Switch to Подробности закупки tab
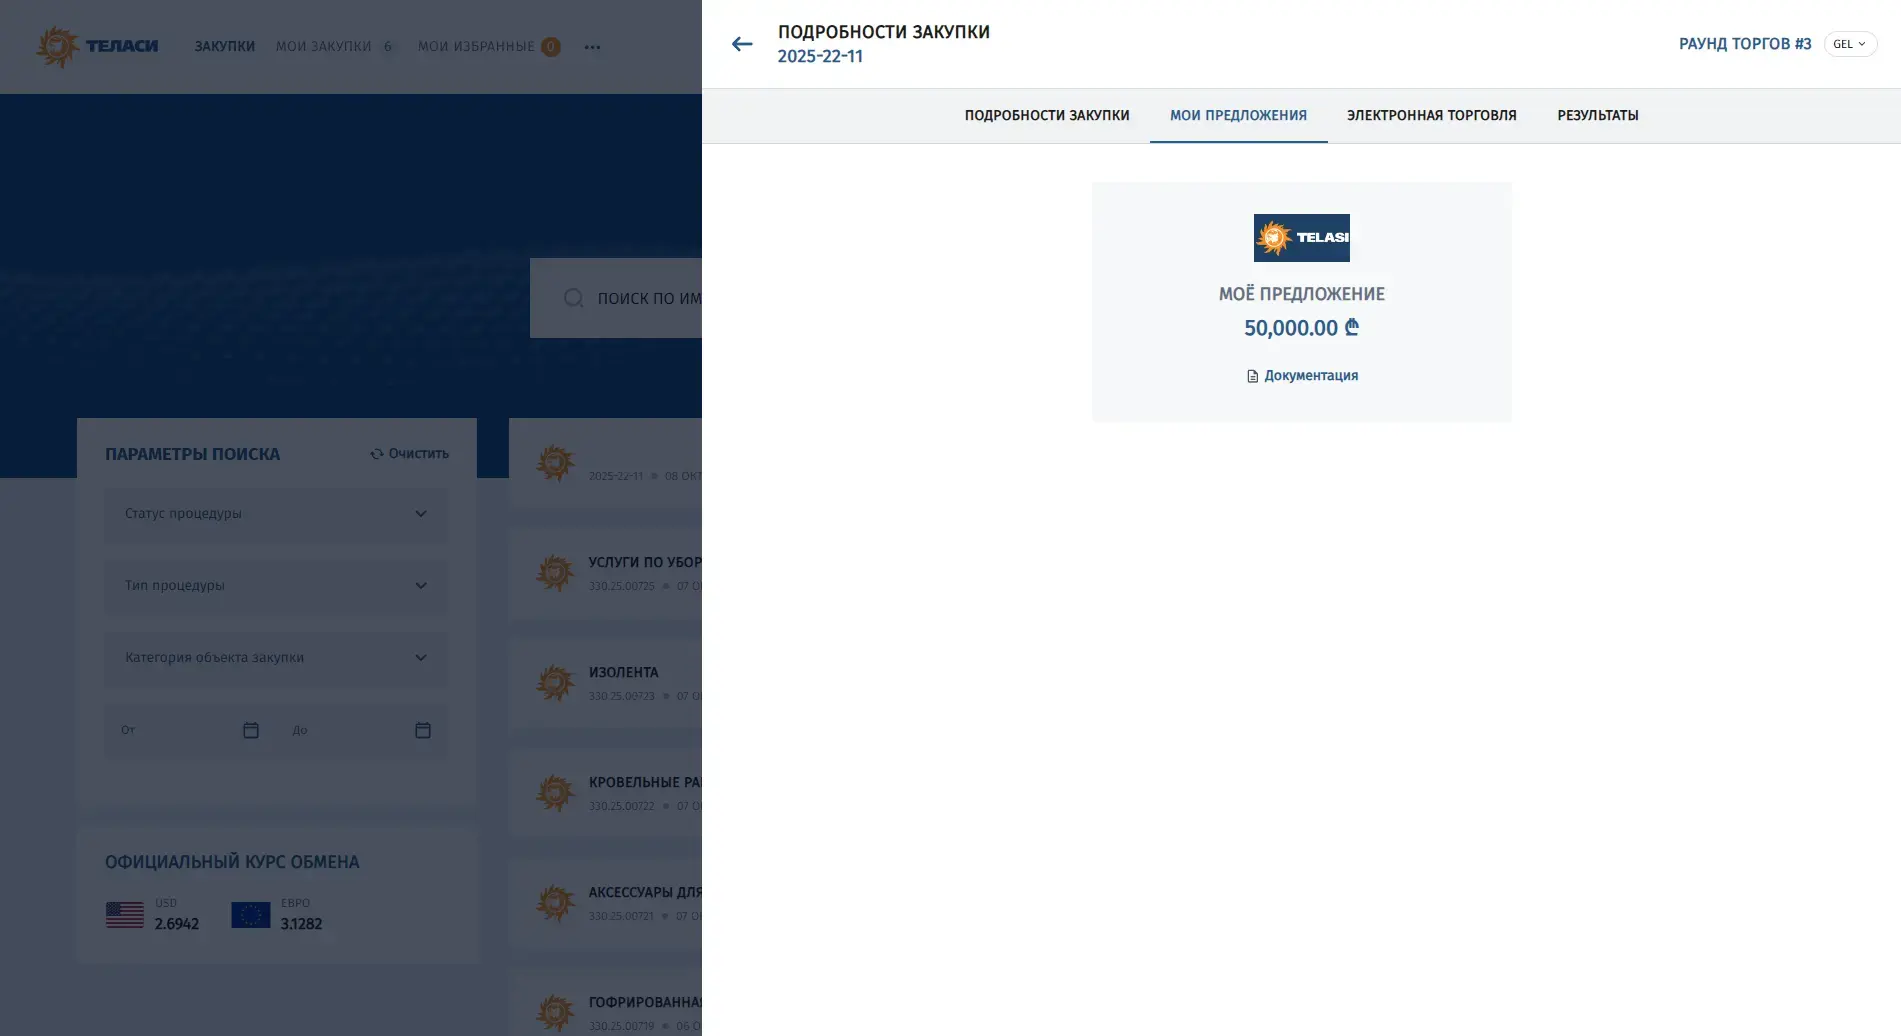1901x1036 pixels. [1046, 115]
